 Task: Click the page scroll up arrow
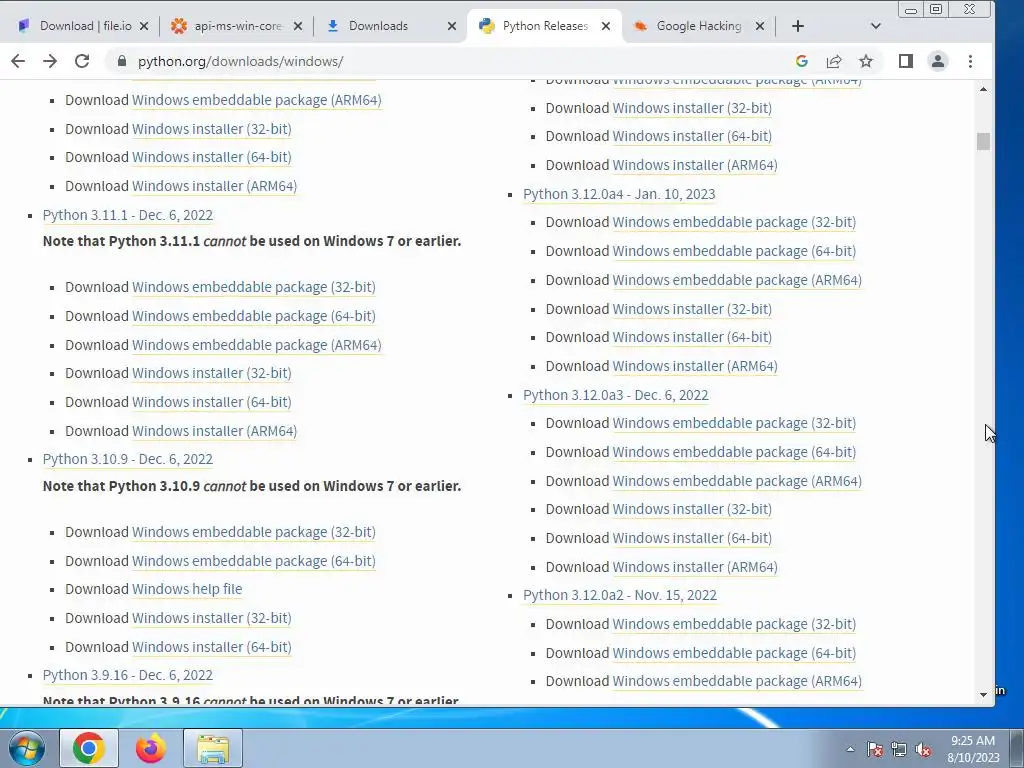pos(984,89)
